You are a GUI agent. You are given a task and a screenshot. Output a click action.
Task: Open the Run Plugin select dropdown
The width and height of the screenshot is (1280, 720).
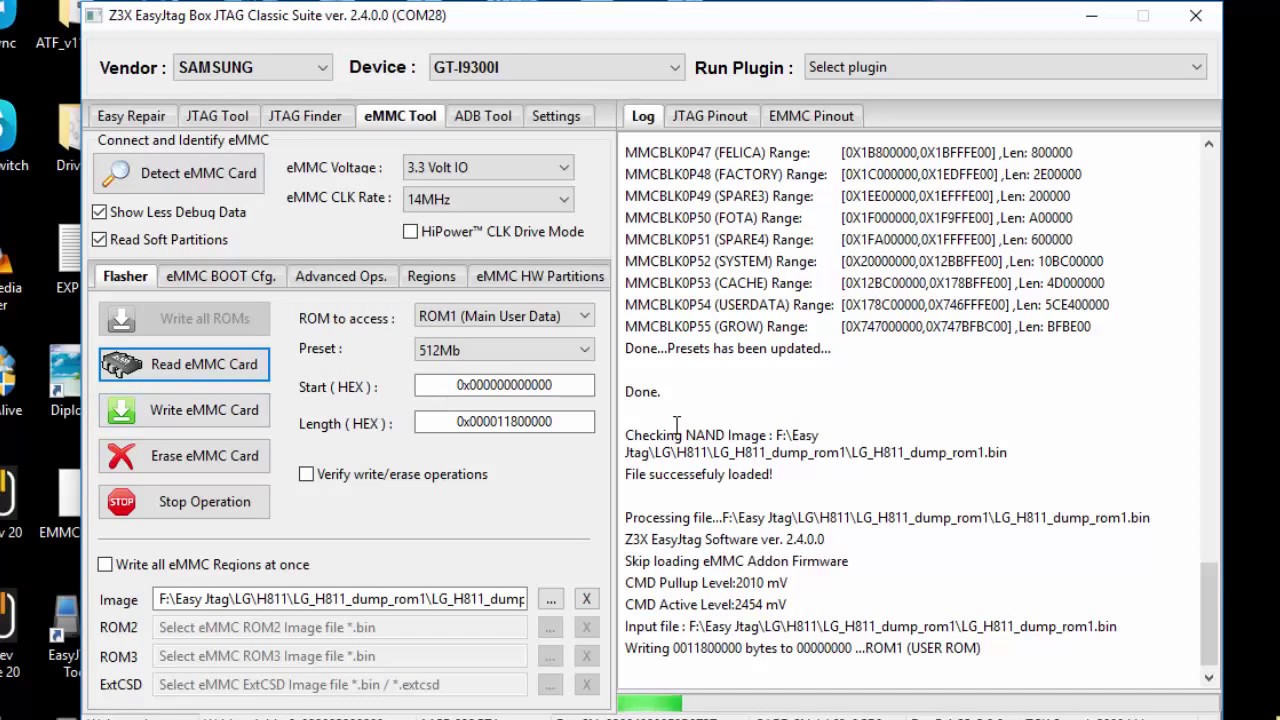click(1005, 67)
